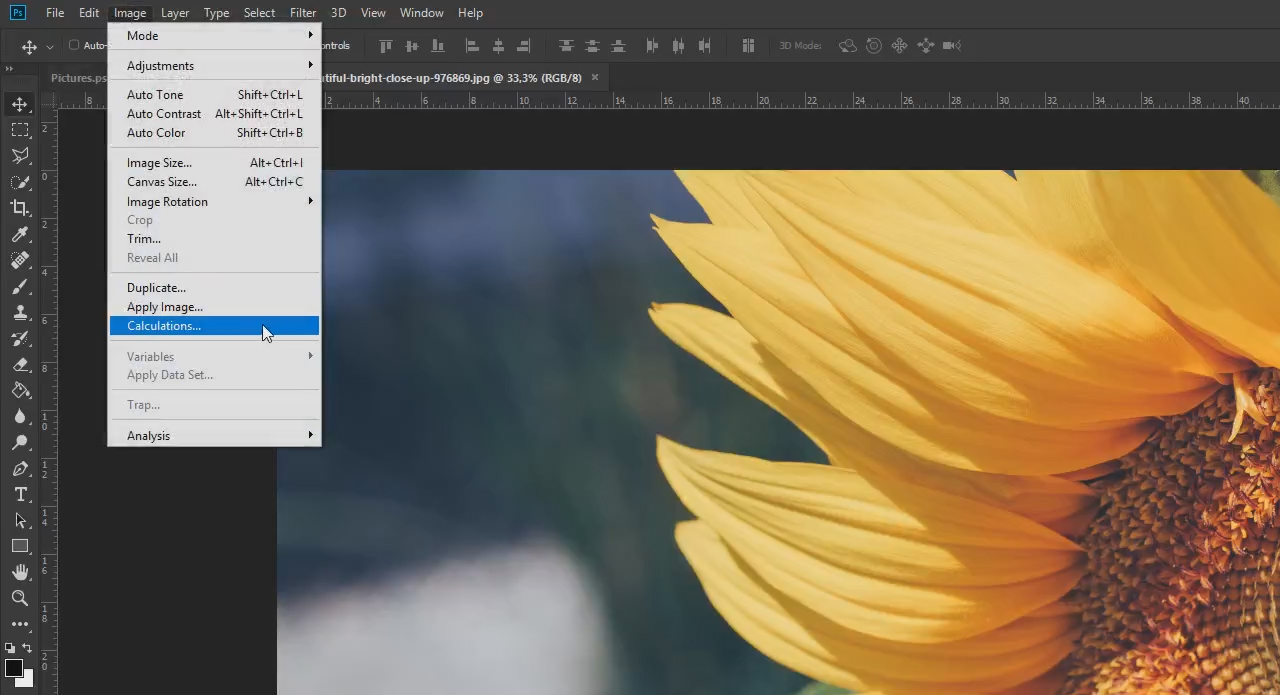Select the Path Selection tool
1280x695 pixels.
[20, 520]
